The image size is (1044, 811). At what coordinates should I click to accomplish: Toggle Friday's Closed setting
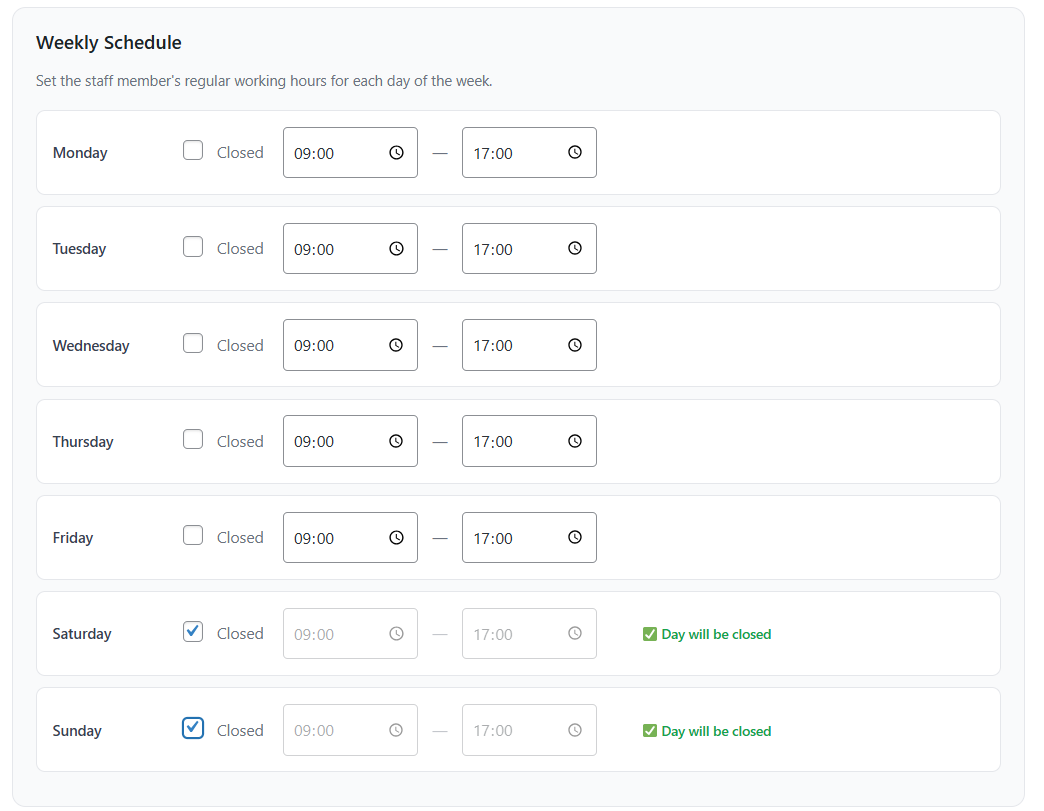click(192, 535)
